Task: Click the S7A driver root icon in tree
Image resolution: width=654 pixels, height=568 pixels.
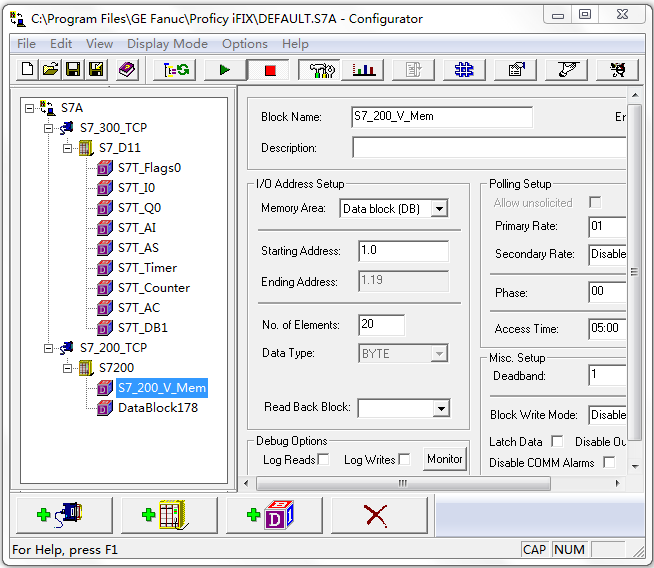Action: (48, 108)
